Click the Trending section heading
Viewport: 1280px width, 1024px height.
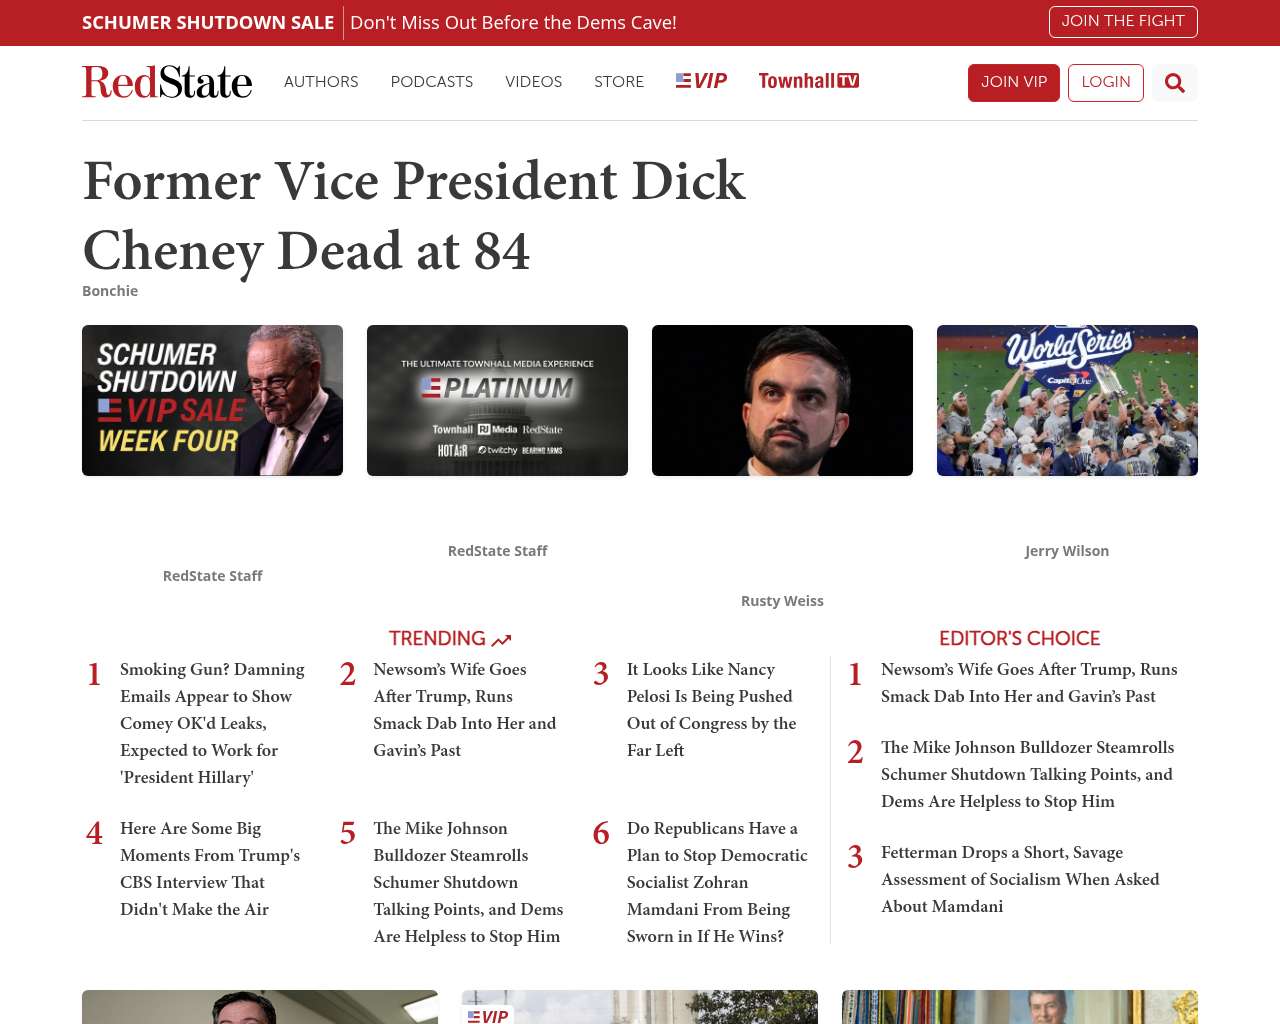pos(450,639)
